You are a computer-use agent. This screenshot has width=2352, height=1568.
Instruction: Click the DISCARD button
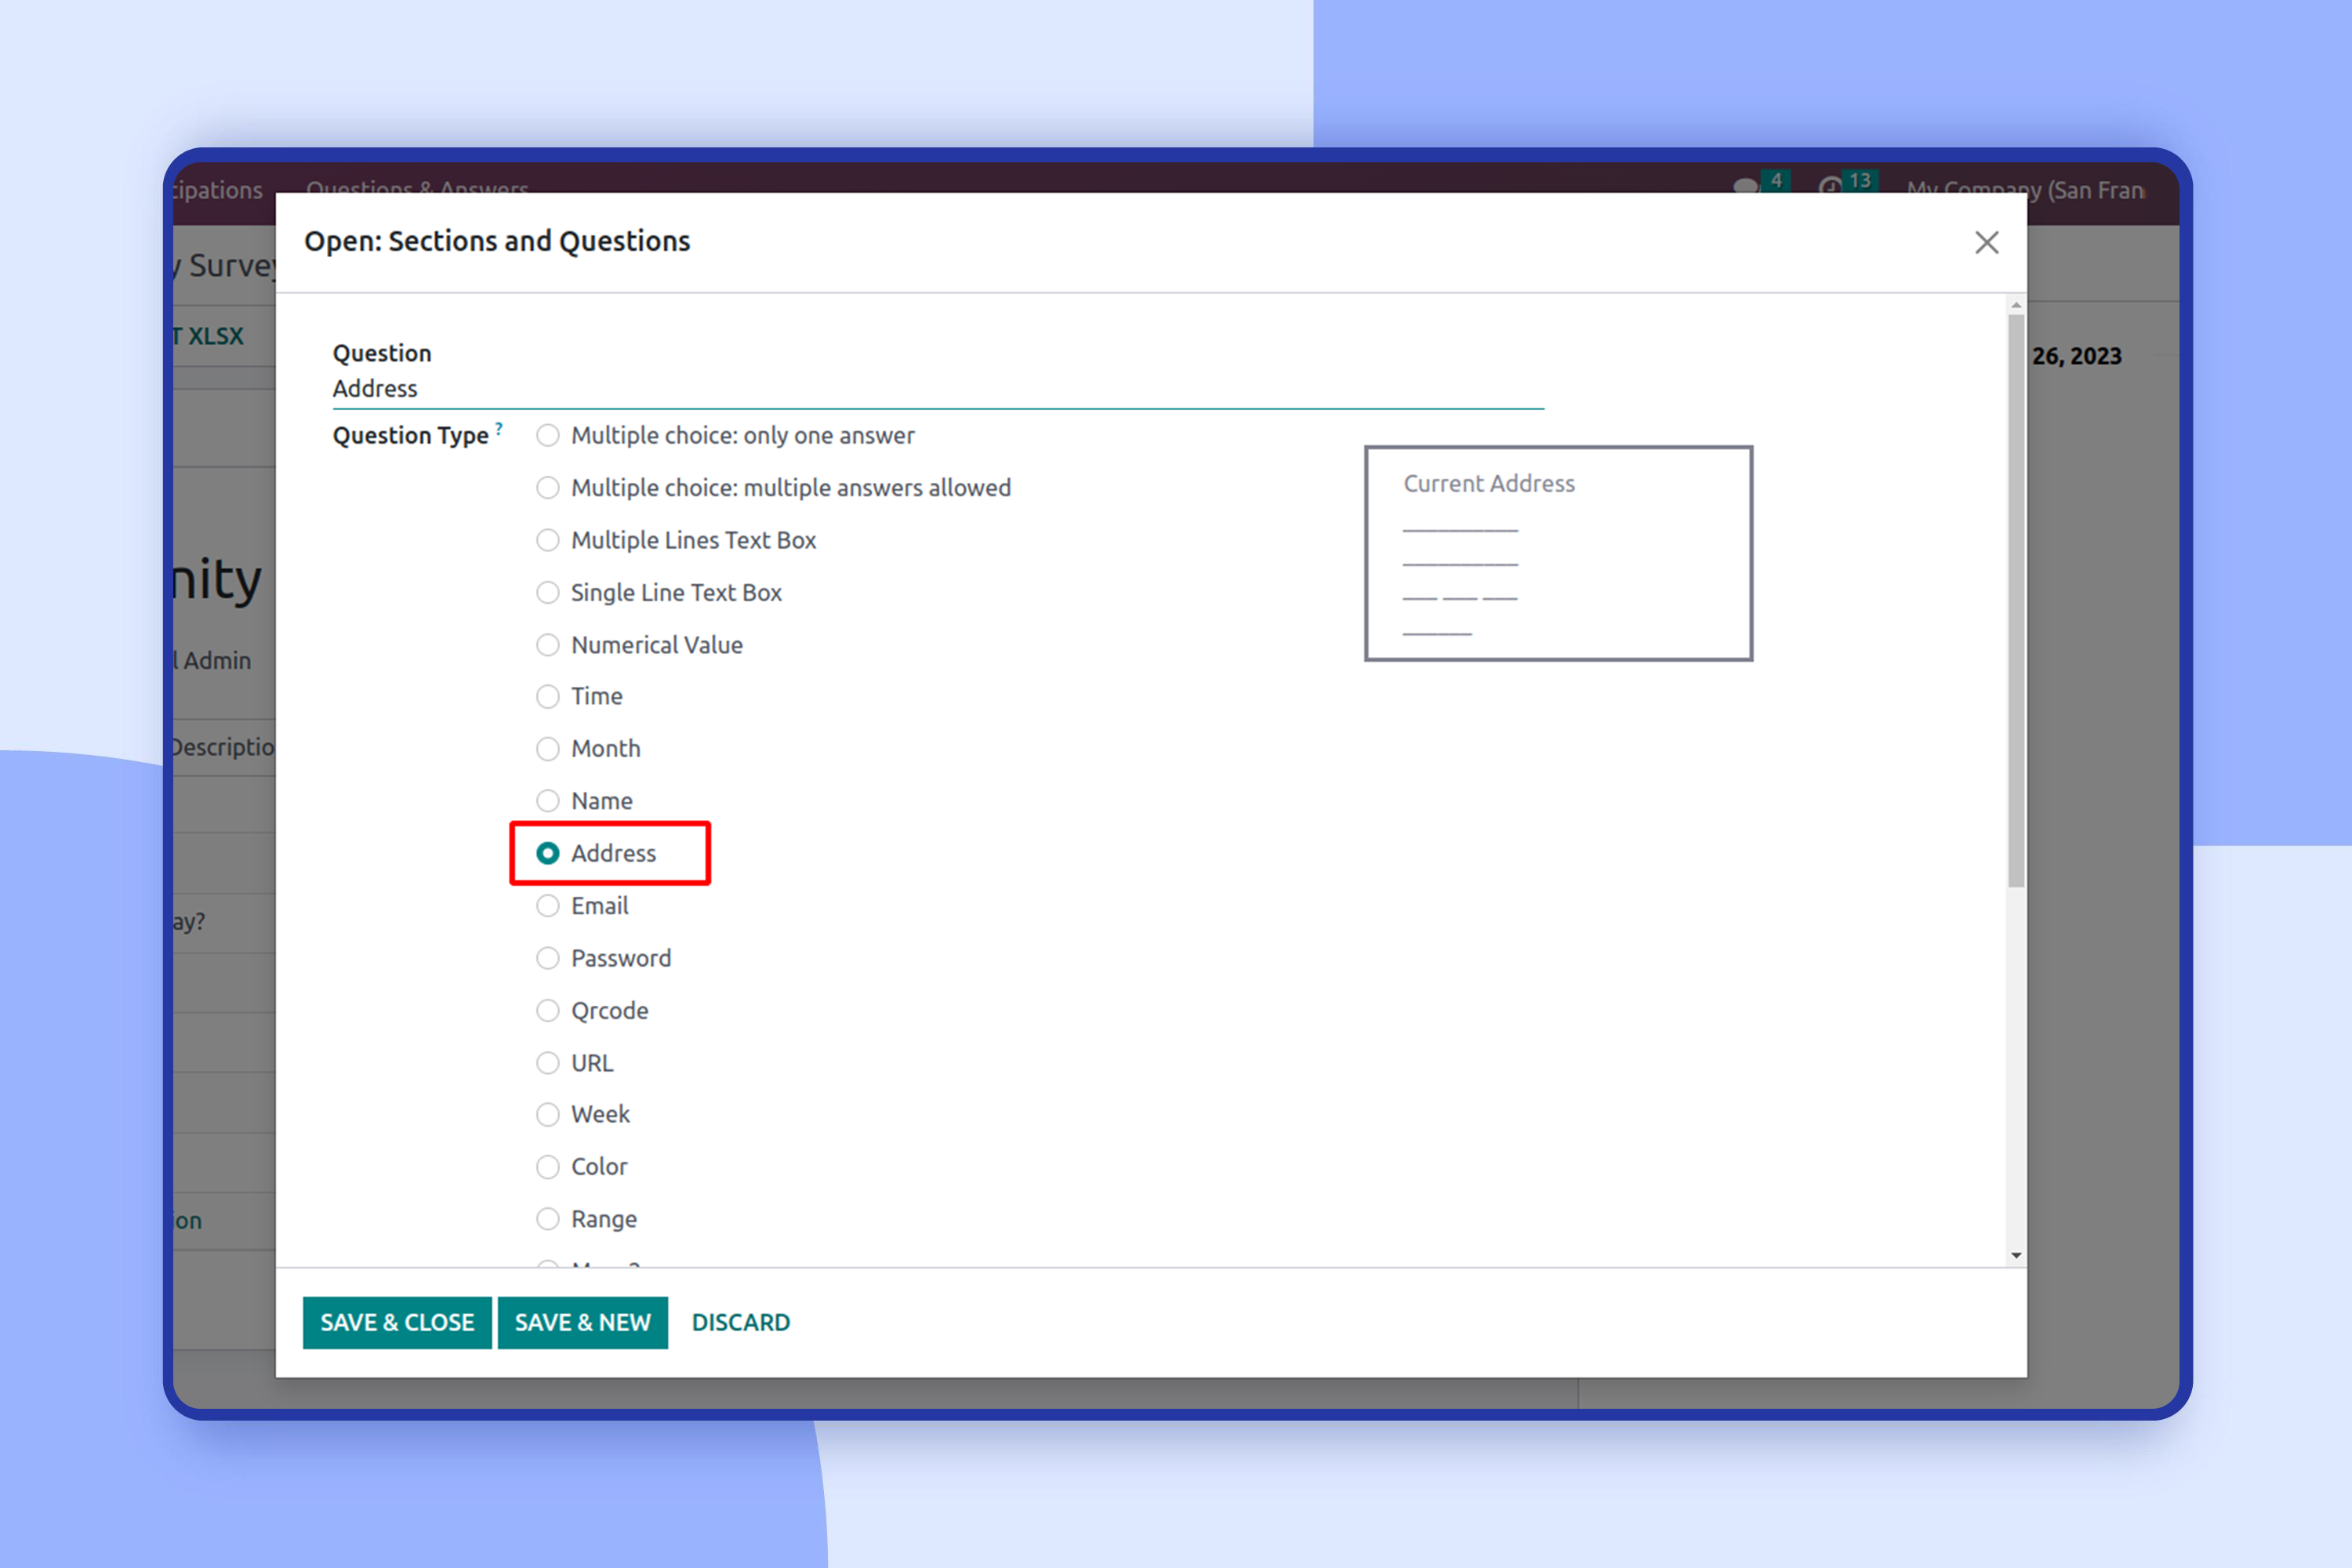click(741, 1322)
